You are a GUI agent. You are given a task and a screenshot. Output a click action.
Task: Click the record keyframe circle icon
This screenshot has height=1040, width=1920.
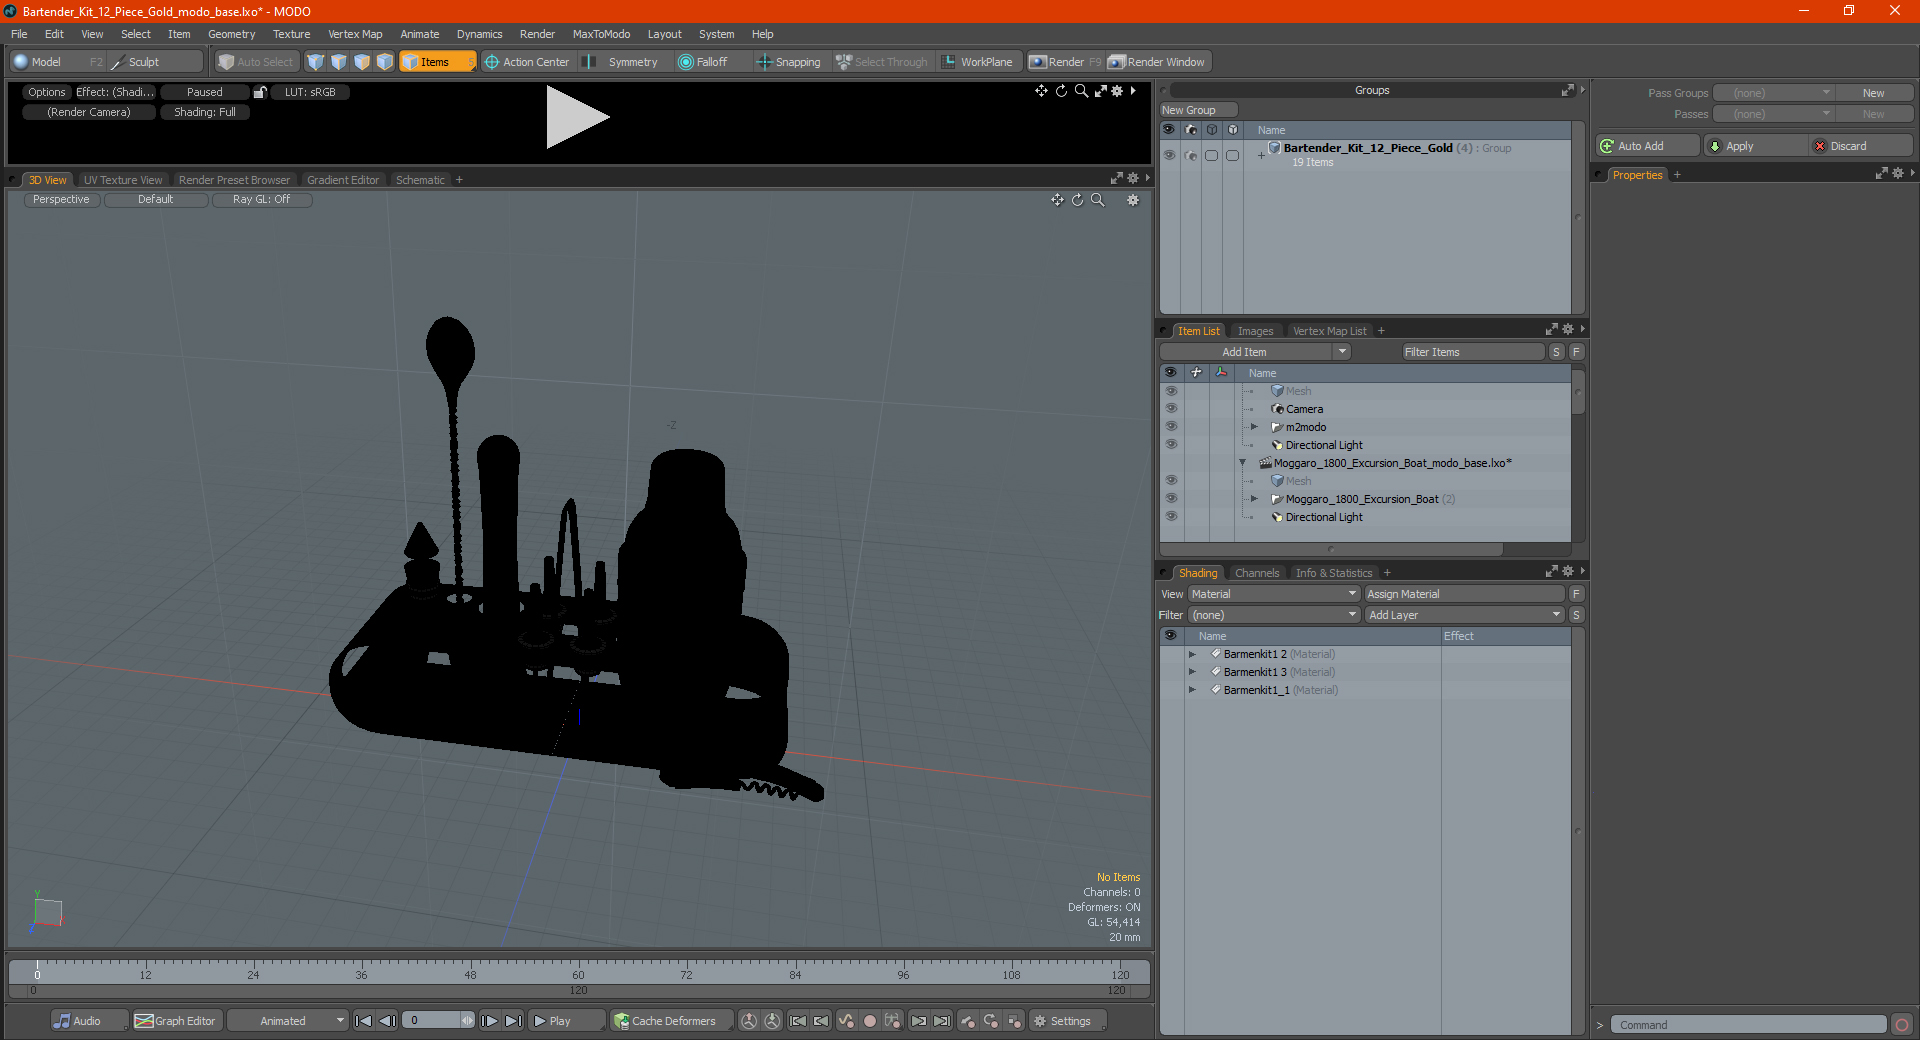[870, 1021]
